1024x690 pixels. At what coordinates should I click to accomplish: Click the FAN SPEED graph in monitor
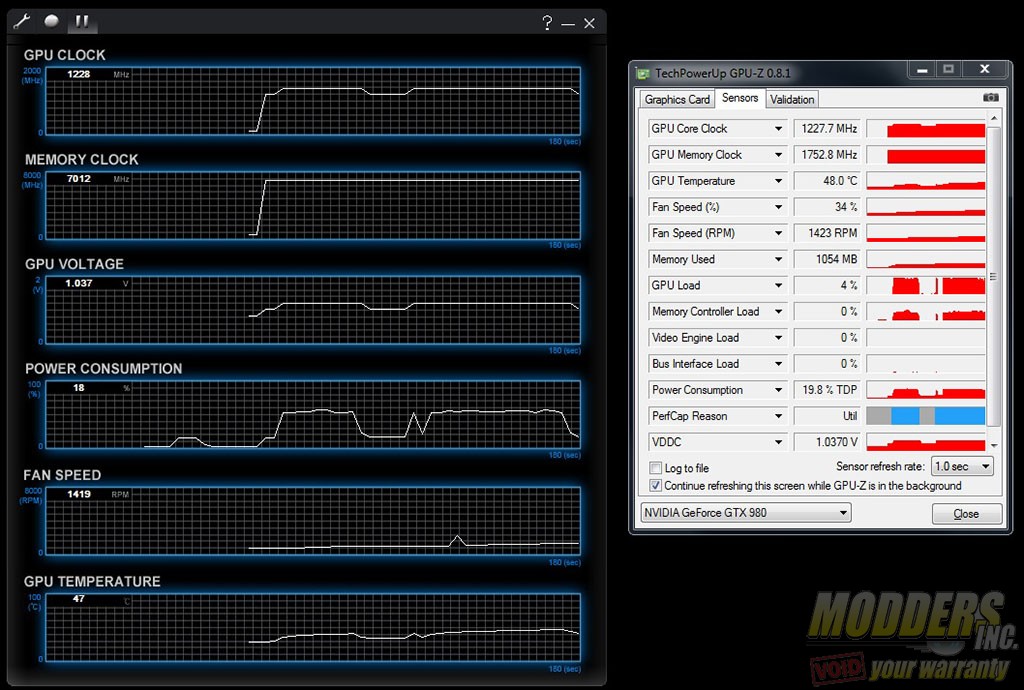click(x=313, y=521)
